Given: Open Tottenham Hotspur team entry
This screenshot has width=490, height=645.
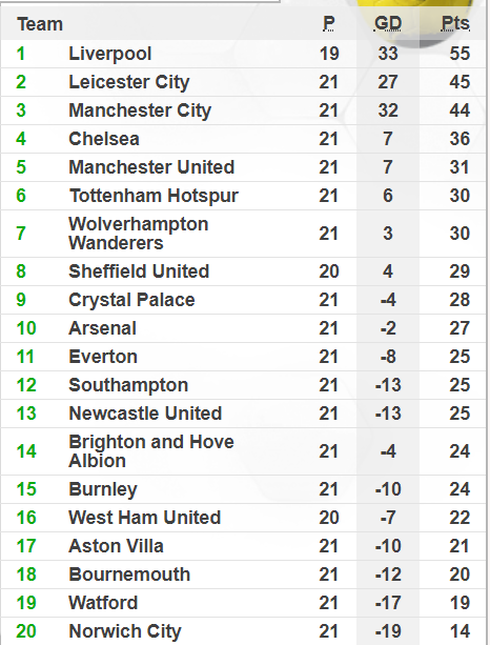Looking at the screenshot, I should [154, 196].
